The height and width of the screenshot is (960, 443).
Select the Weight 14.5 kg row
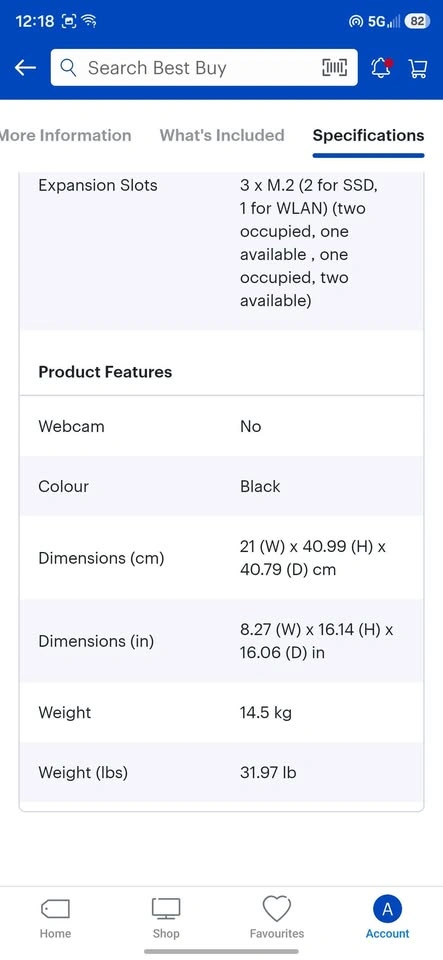pos(222,713)
